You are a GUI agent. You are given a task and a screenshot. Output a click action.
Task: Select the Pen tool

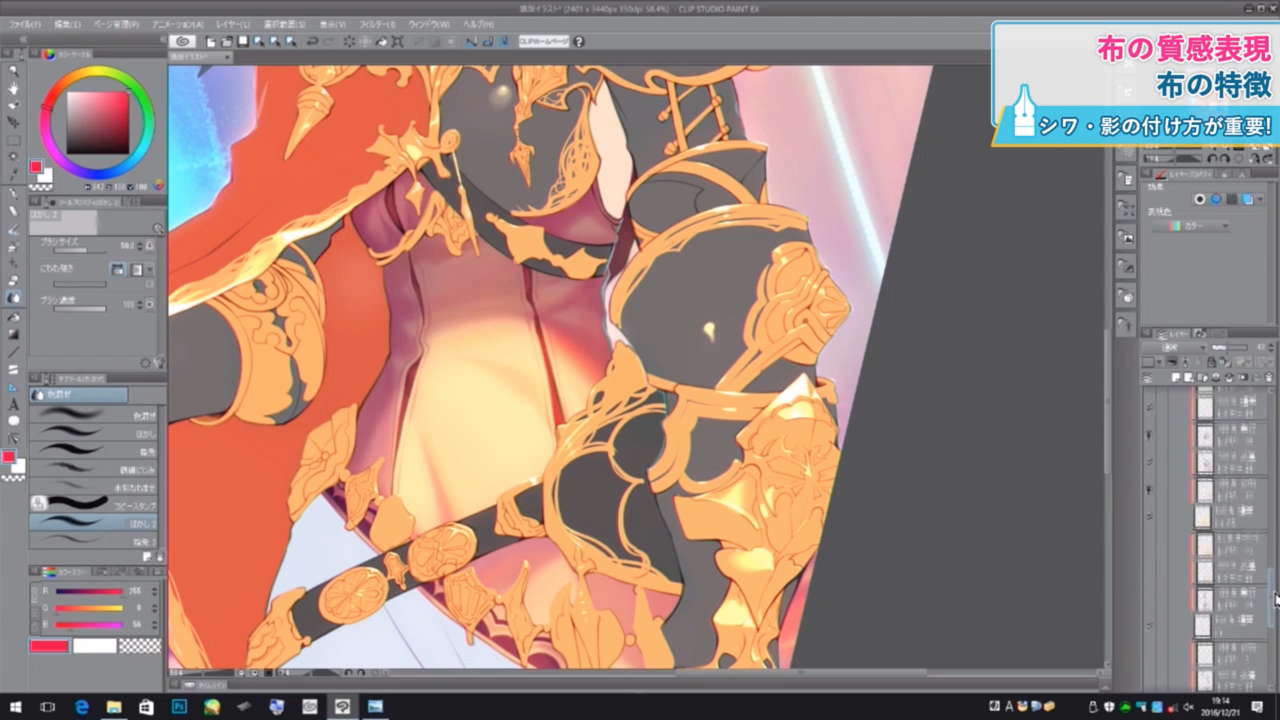click(13, 194)
